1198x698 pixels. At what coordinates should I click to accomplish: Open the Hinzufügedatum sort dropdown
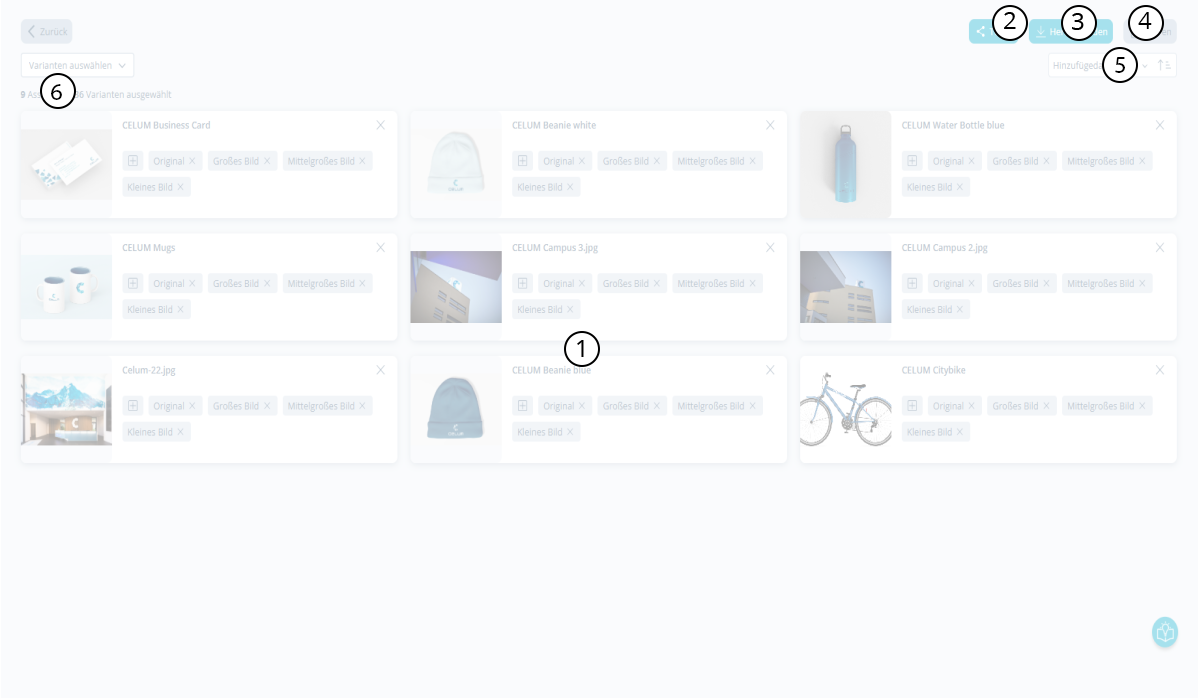click(x=1100, y=65)
